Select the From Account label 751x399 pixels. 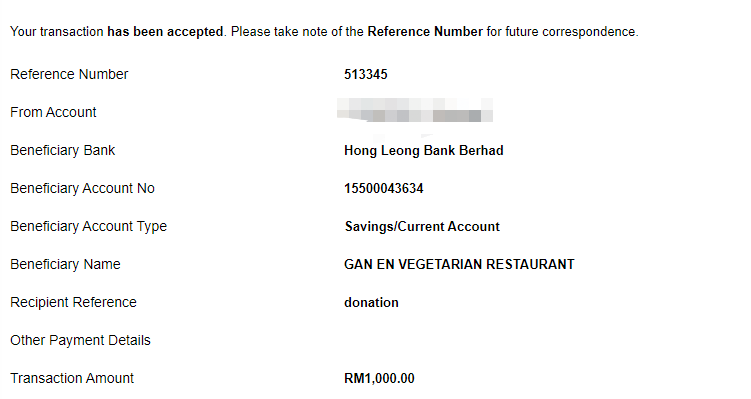[53, 112]
